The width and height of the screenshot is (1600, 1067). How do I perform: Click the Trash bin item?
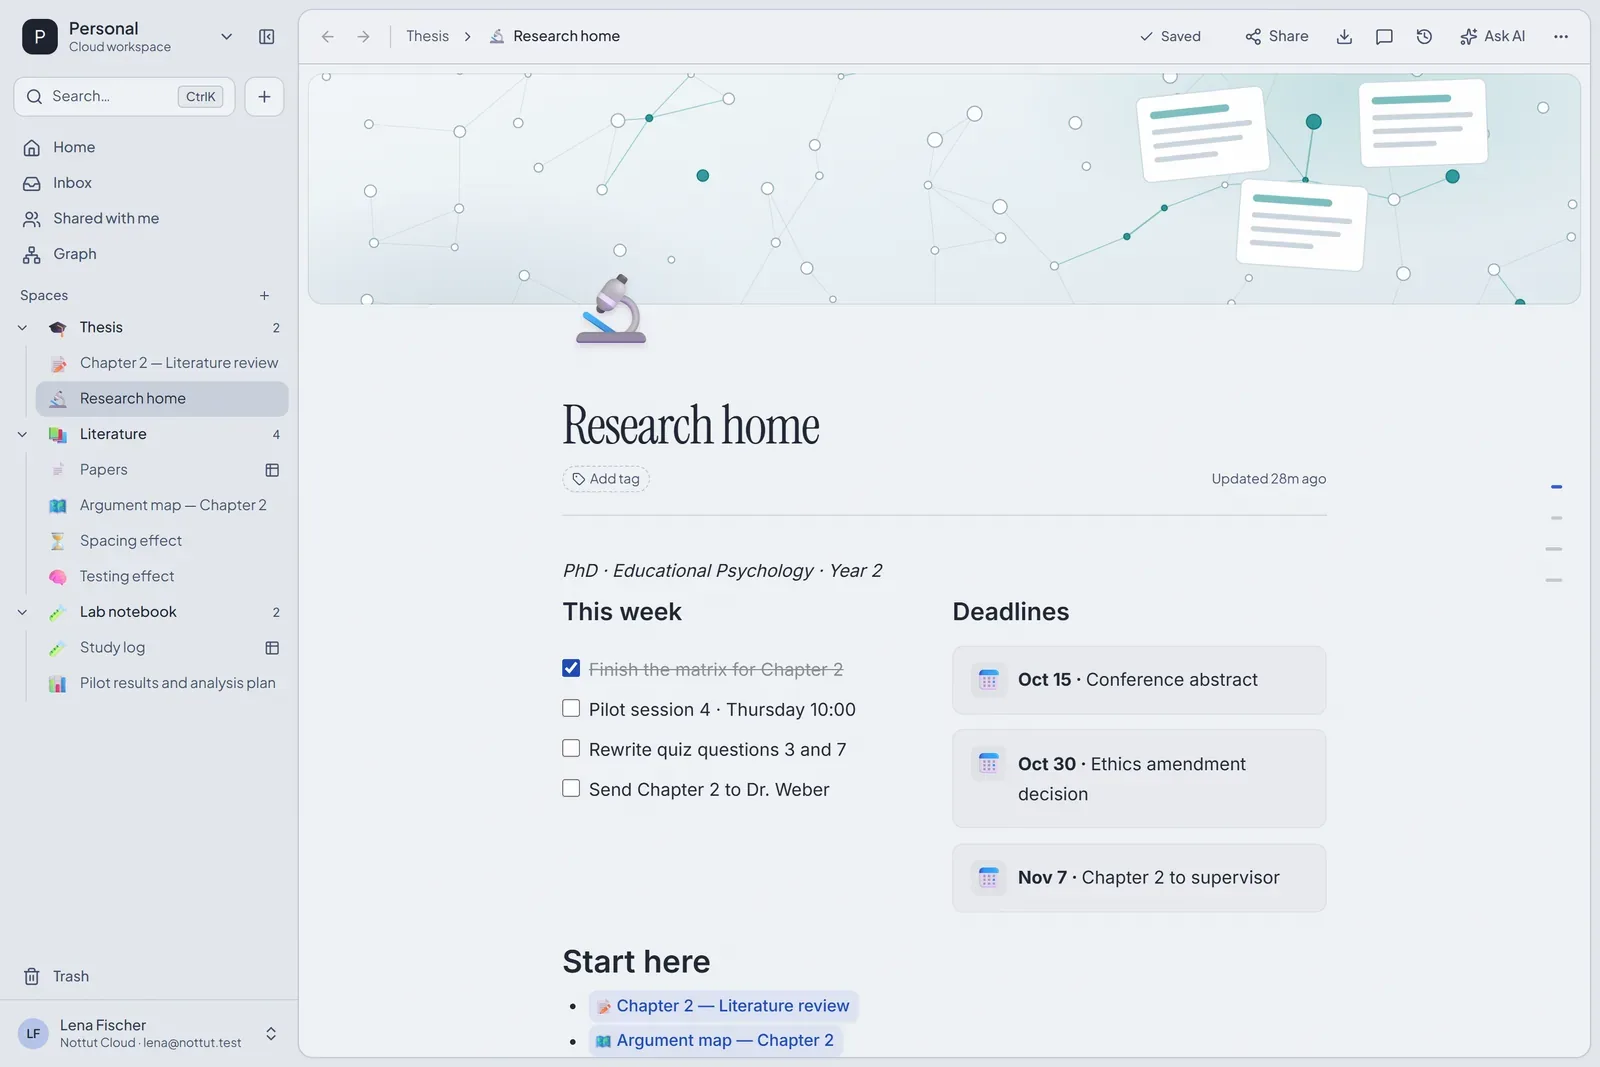pyautogui.click(x=150, y=977)
